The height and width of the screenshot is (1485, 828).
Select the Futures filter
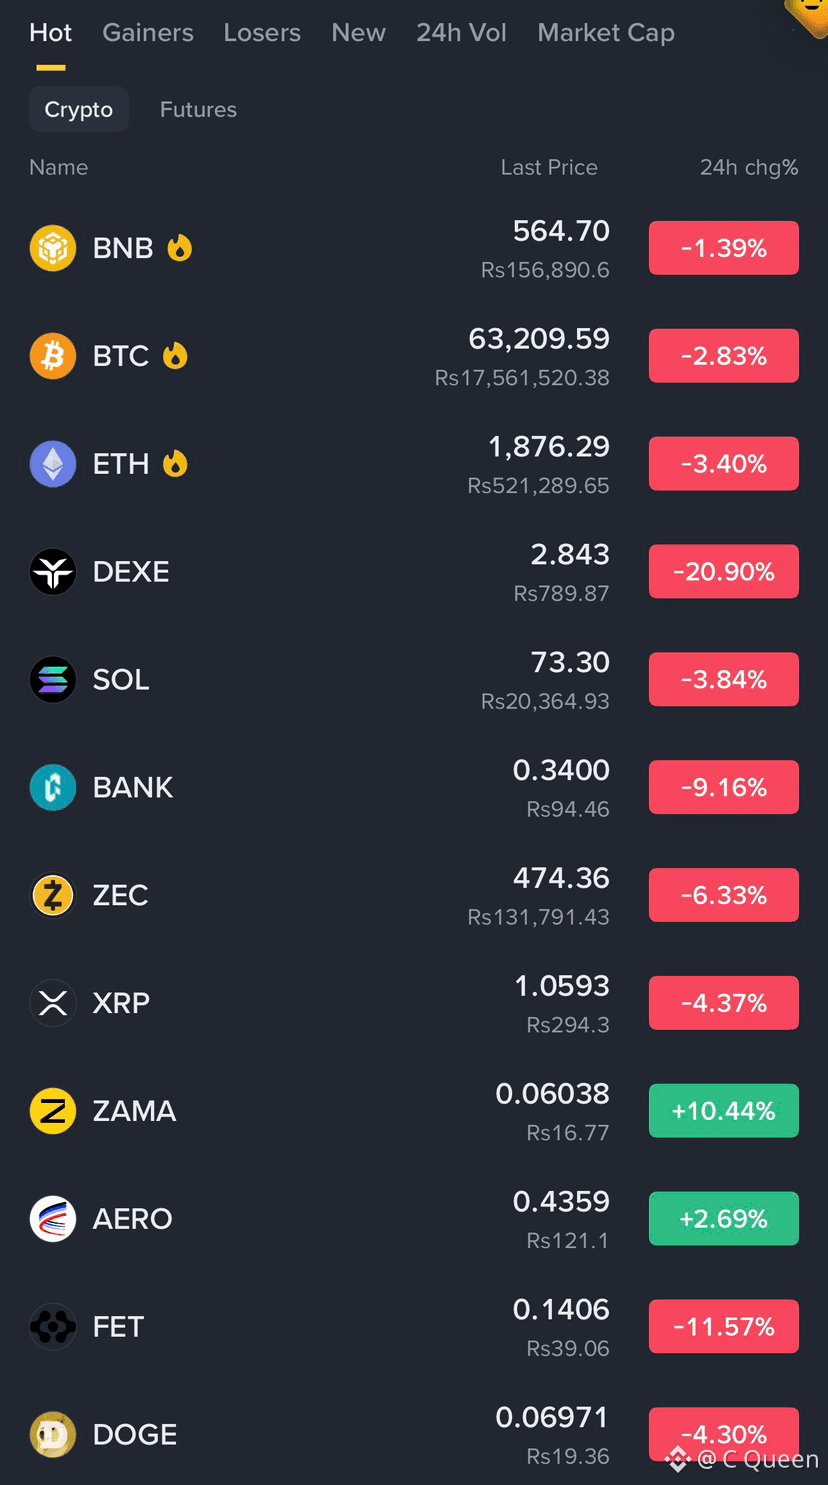198,110
